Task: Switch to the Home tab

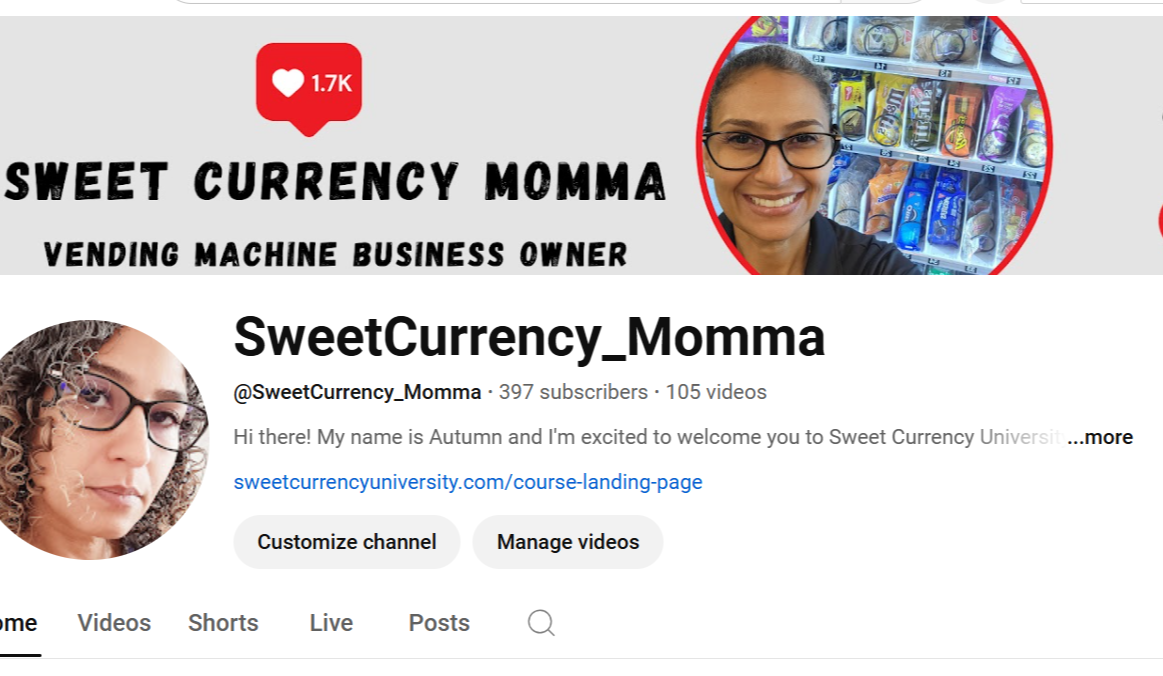Action: 18,623
